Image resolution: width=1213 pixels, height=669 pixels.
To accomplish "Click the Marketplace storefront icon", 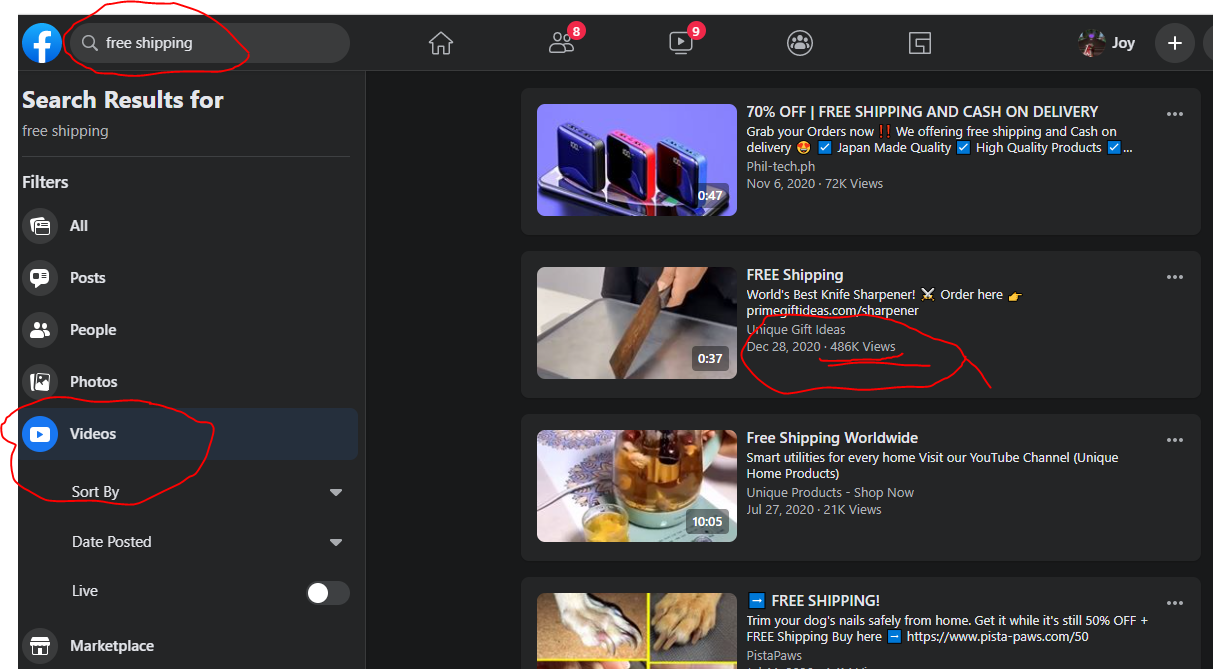I will coord(40,646).
